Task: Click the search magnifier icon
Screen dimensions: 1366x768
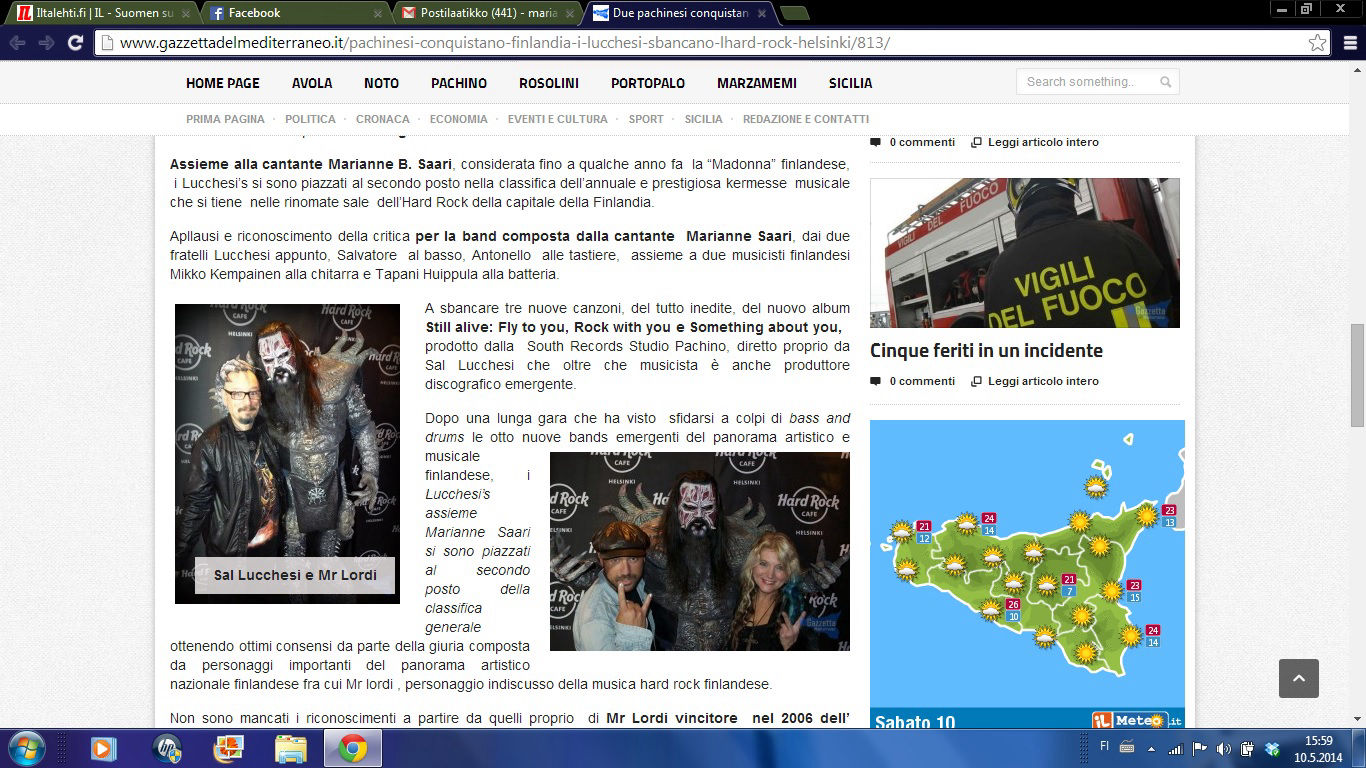Action: point(1165,82)
